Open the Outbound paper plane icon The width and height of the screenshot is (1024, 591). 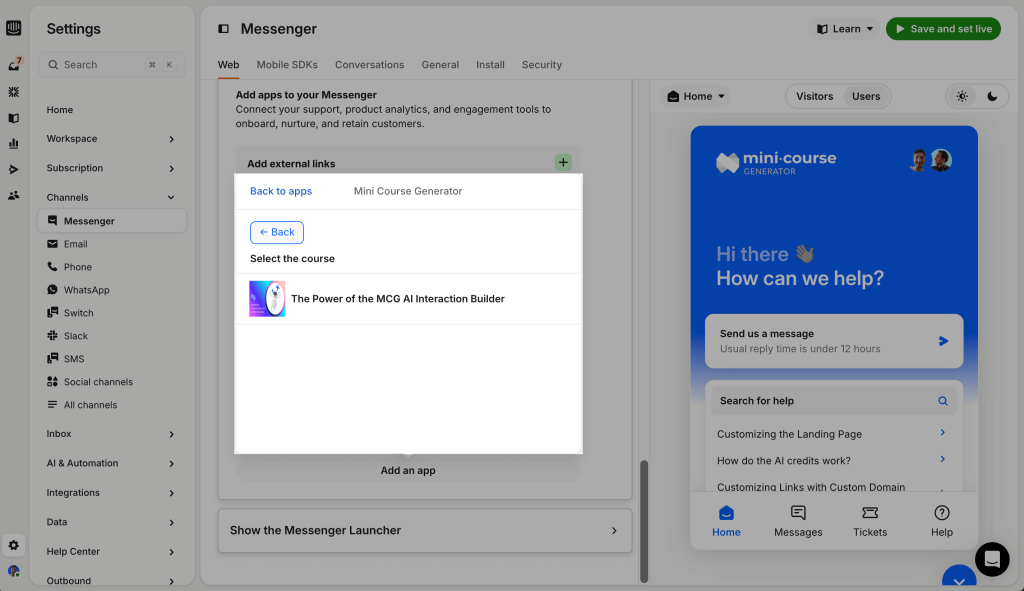[x=13, y=169]
